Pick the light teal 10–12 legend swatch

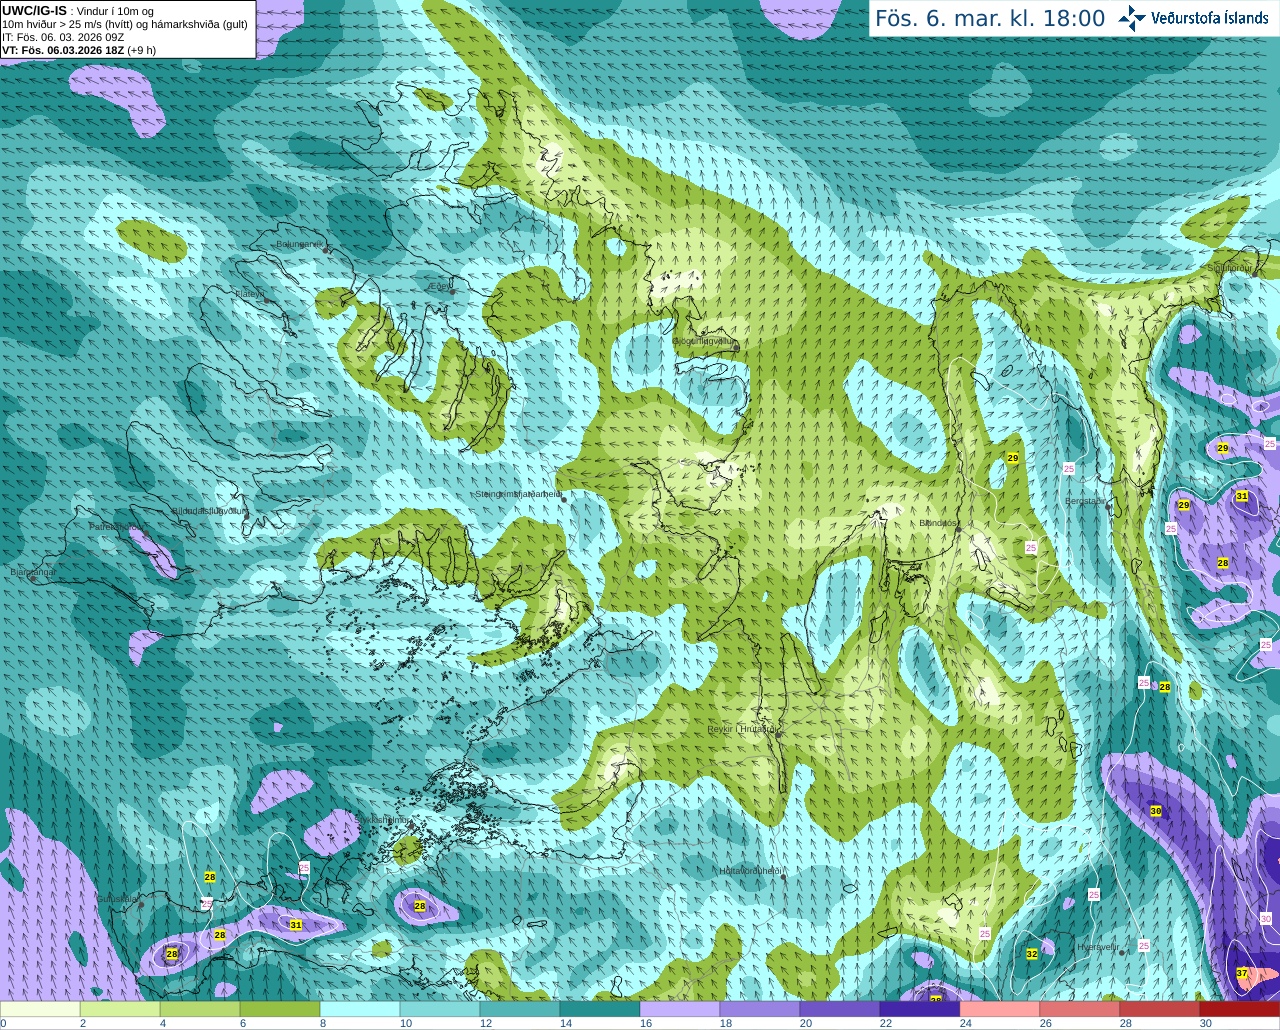(x=440, y=1009)
